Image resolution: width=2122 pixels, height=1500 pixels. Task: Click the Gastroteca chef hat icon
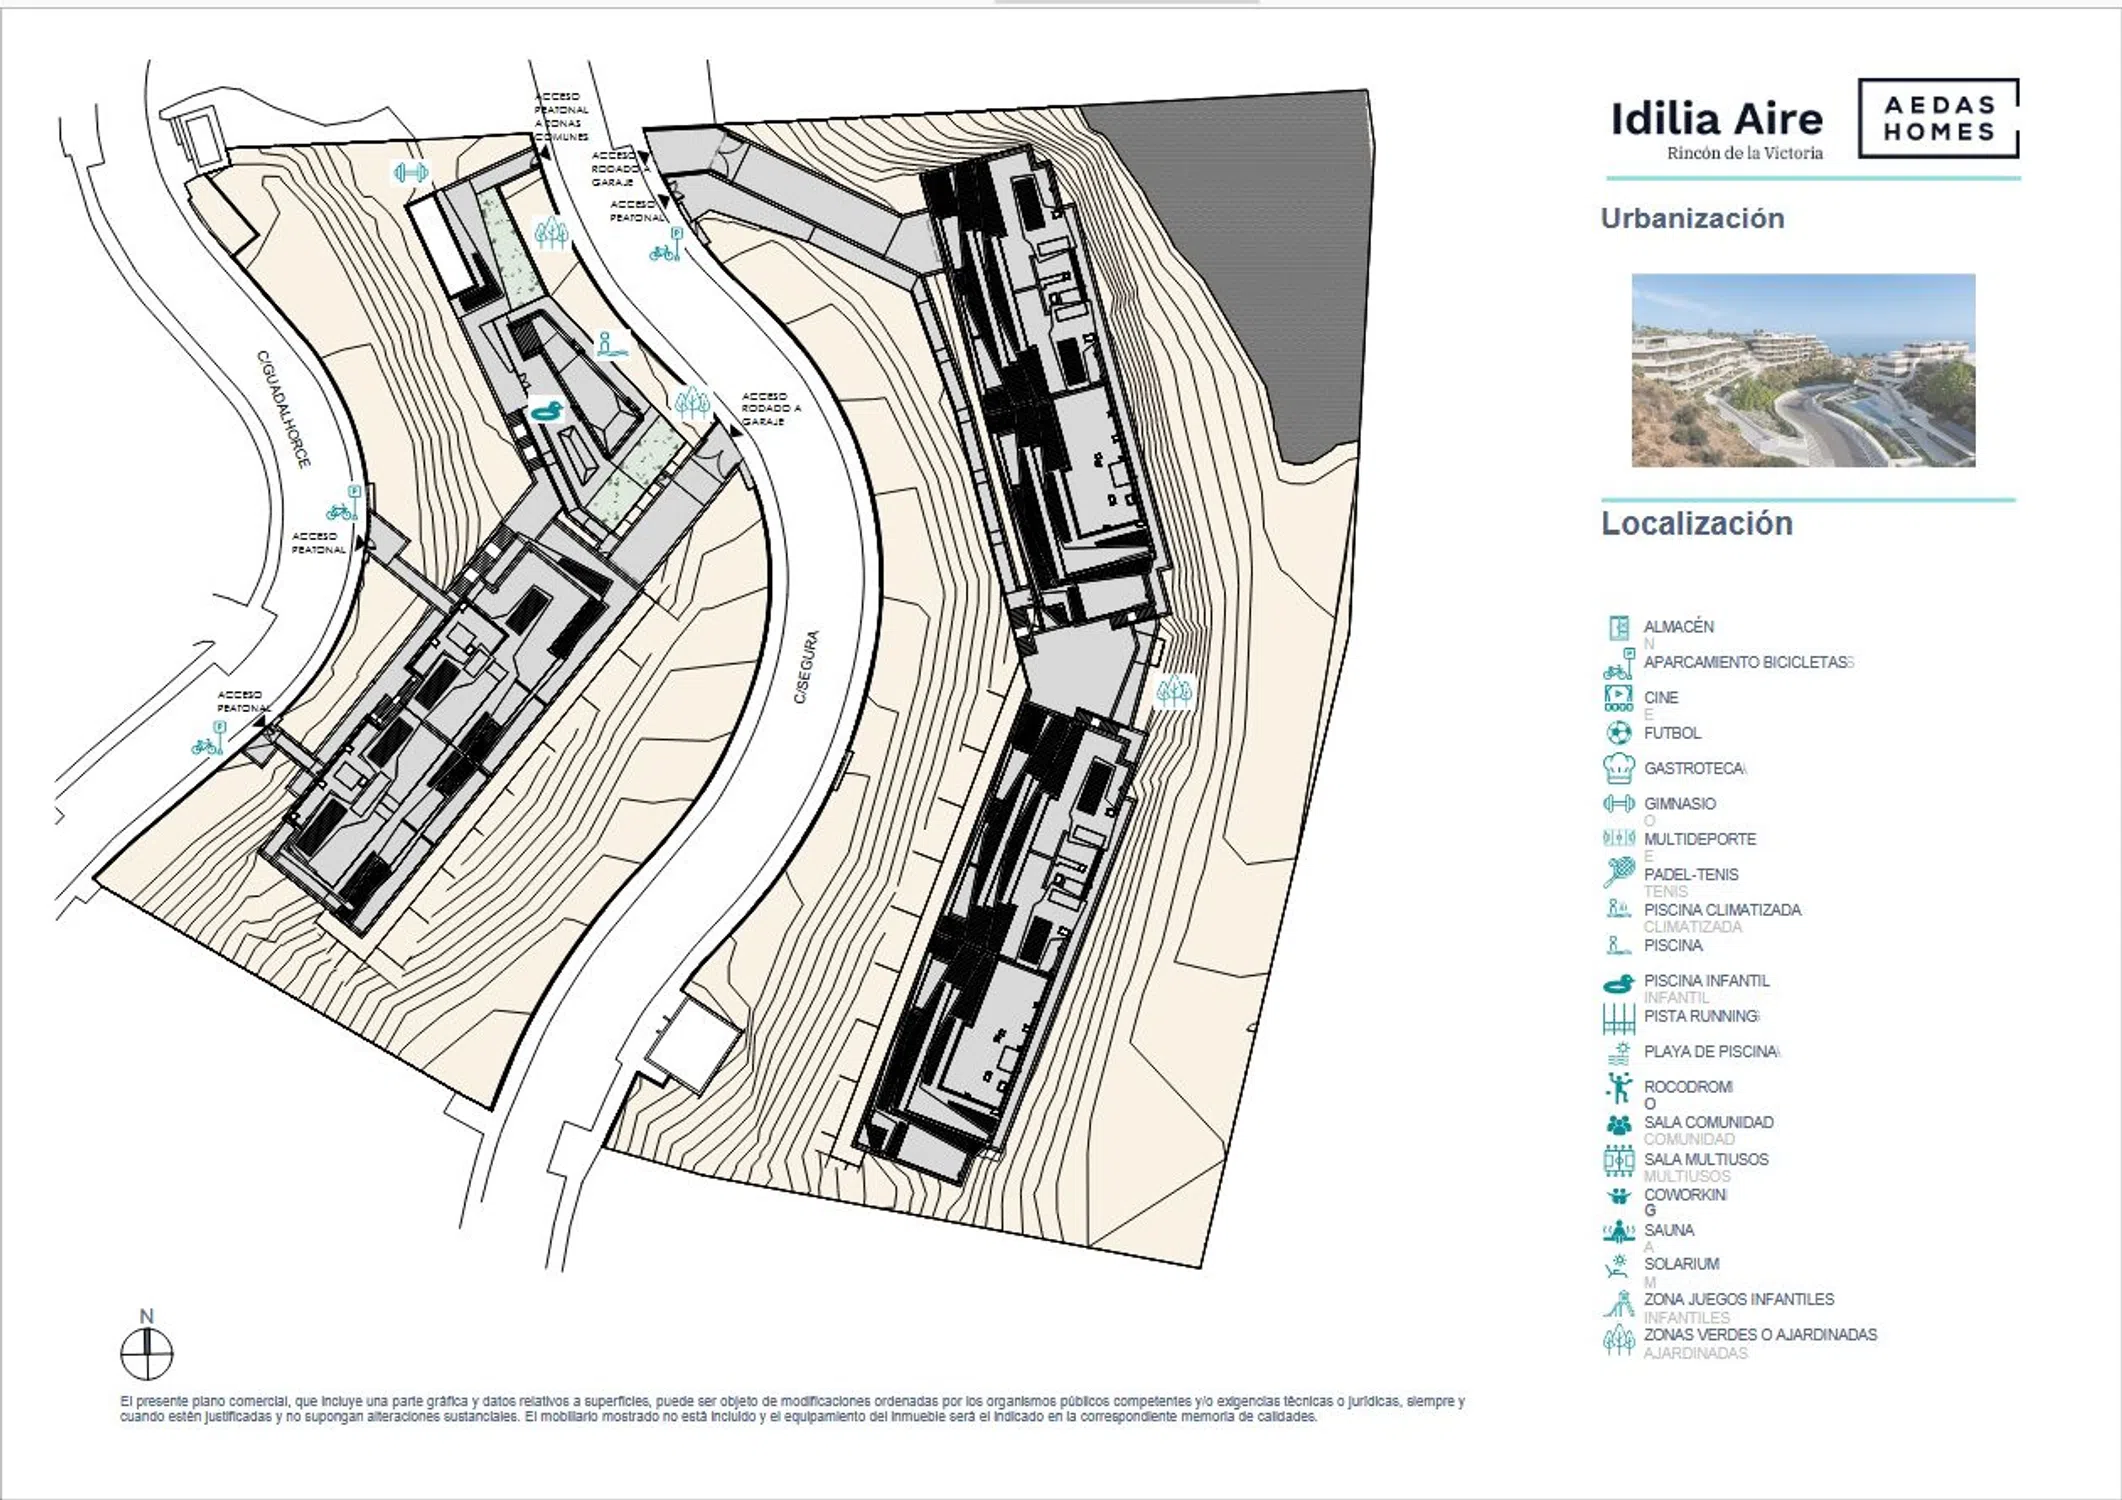tap(1619, 768)
